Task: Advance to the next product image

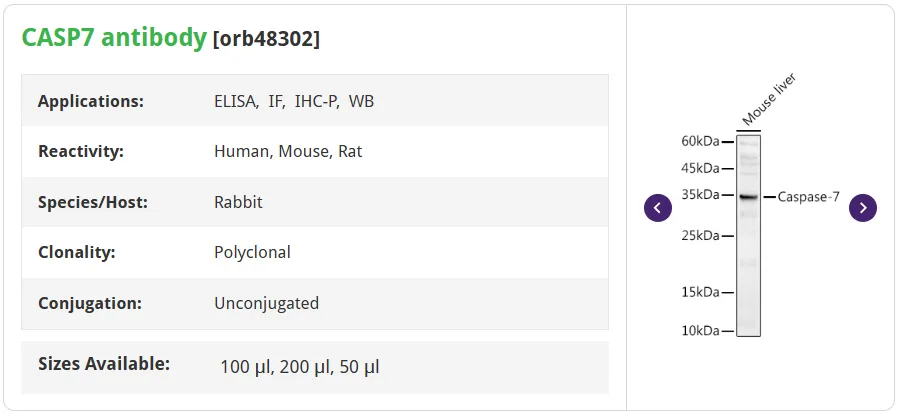Action: [863, 208]
